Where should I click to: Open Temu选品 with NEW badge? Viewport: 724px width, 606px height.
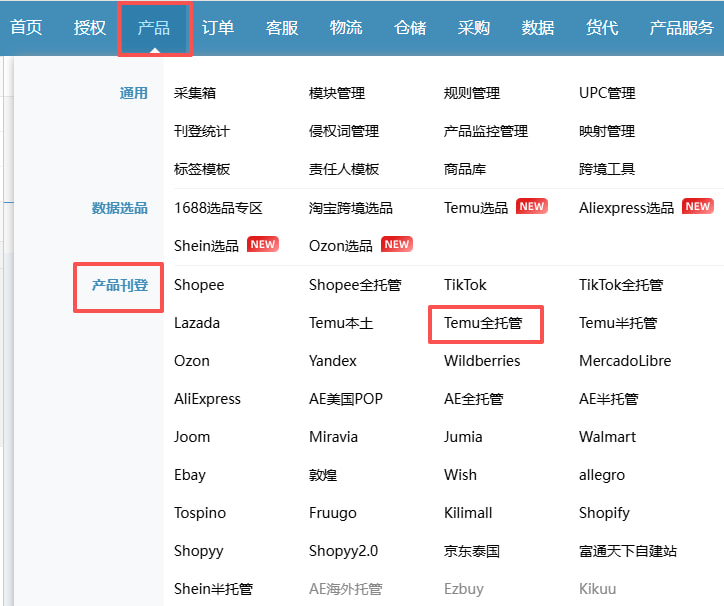(x=476, y=208)
